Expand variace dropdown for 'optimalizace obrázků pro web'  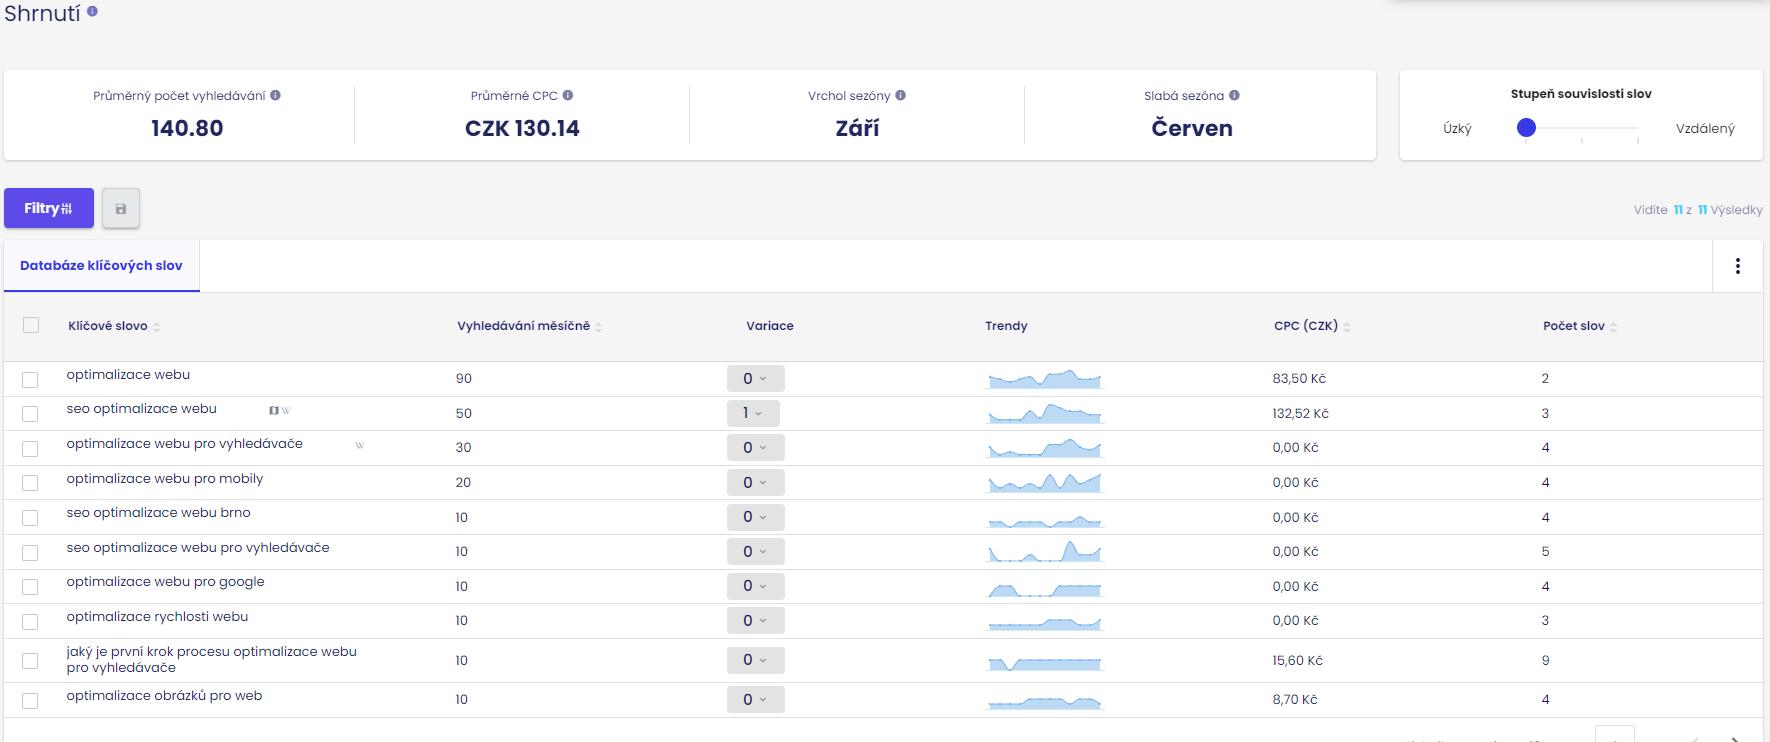tap(755, 700)
